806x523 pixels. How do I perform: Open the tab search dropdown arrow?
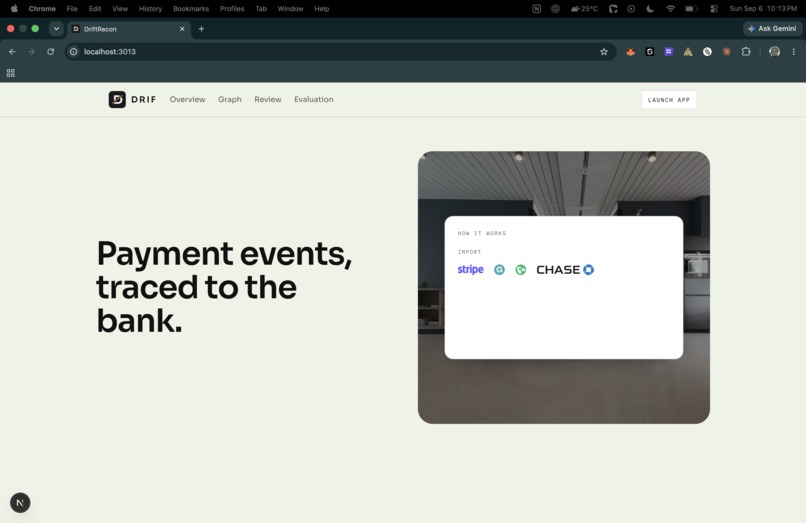[56, 29]
